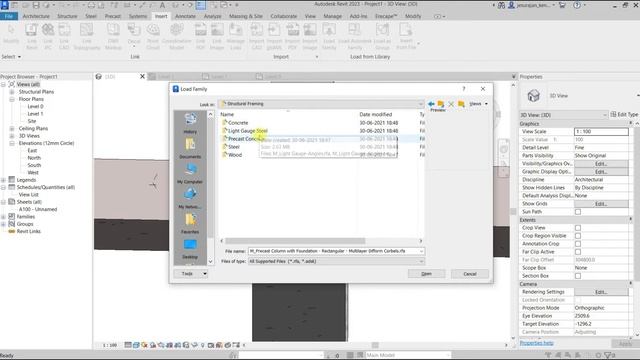Click Cancel in the Load Family dialog
640x360 pixels.
point(470,274)
